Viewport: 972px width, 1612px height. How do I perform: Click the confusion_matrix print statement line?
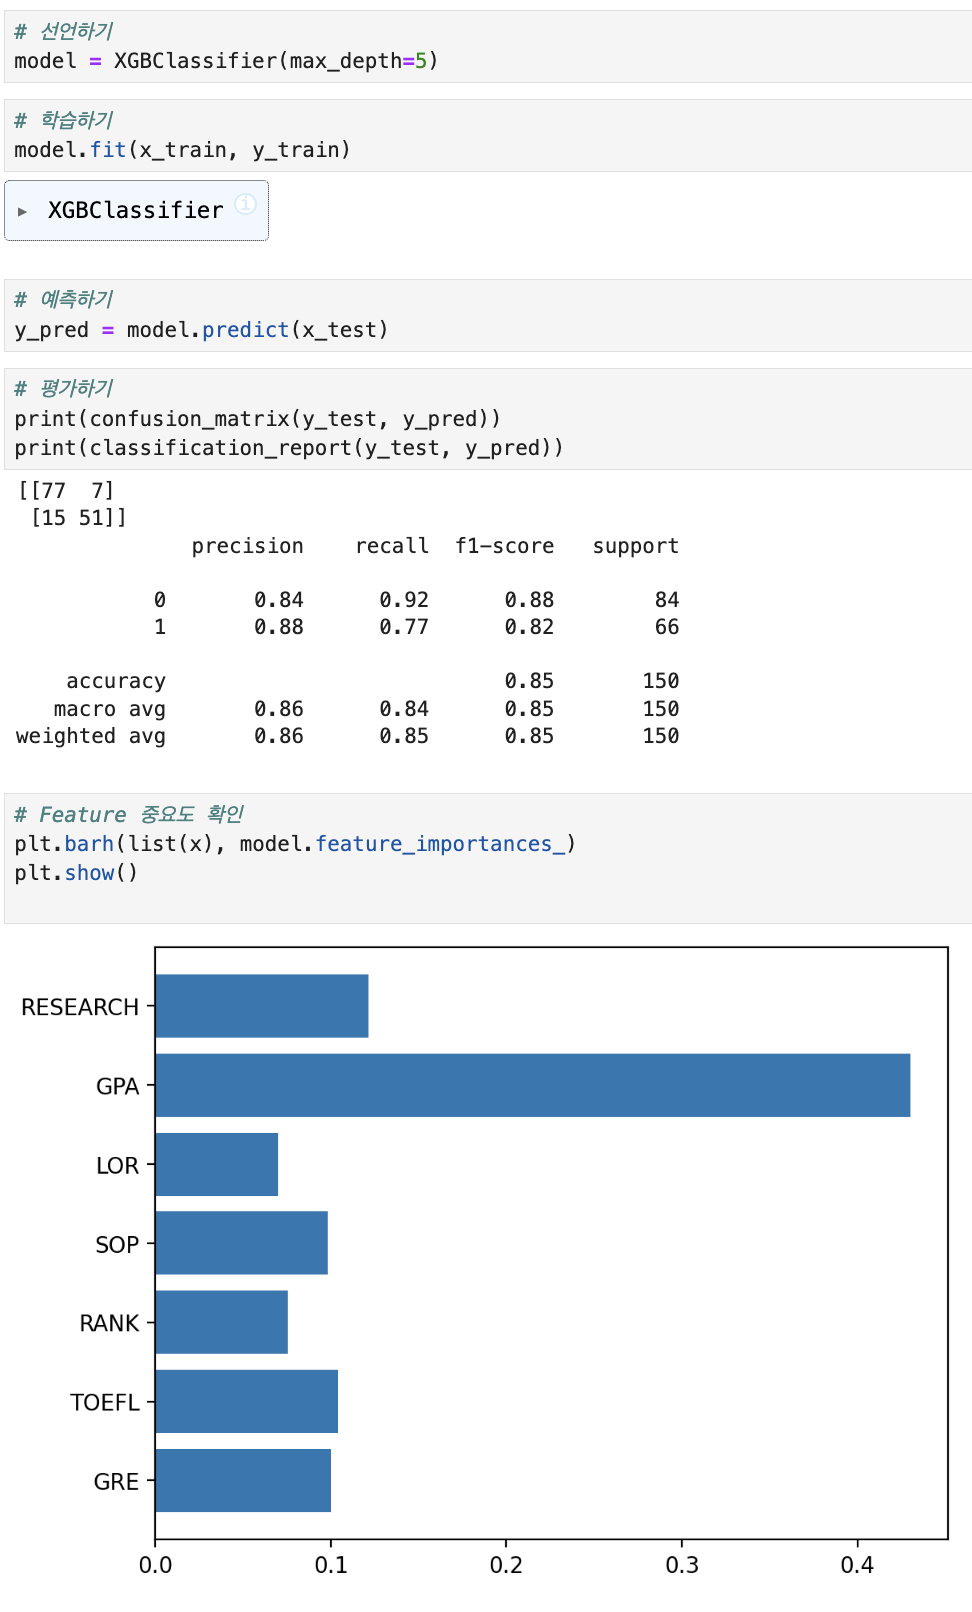(x=257, y=419)
